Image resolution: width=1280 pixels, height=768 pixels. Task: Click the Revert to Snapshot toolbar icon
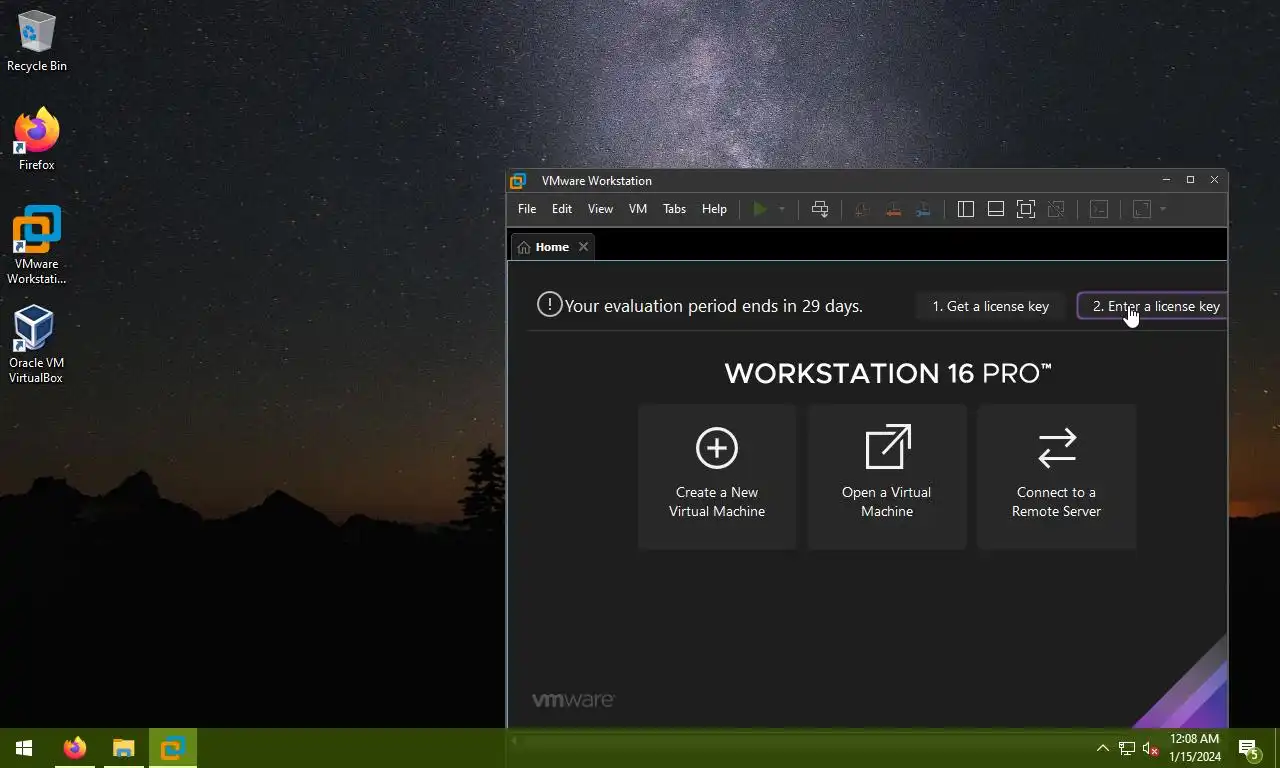point(893,209)
